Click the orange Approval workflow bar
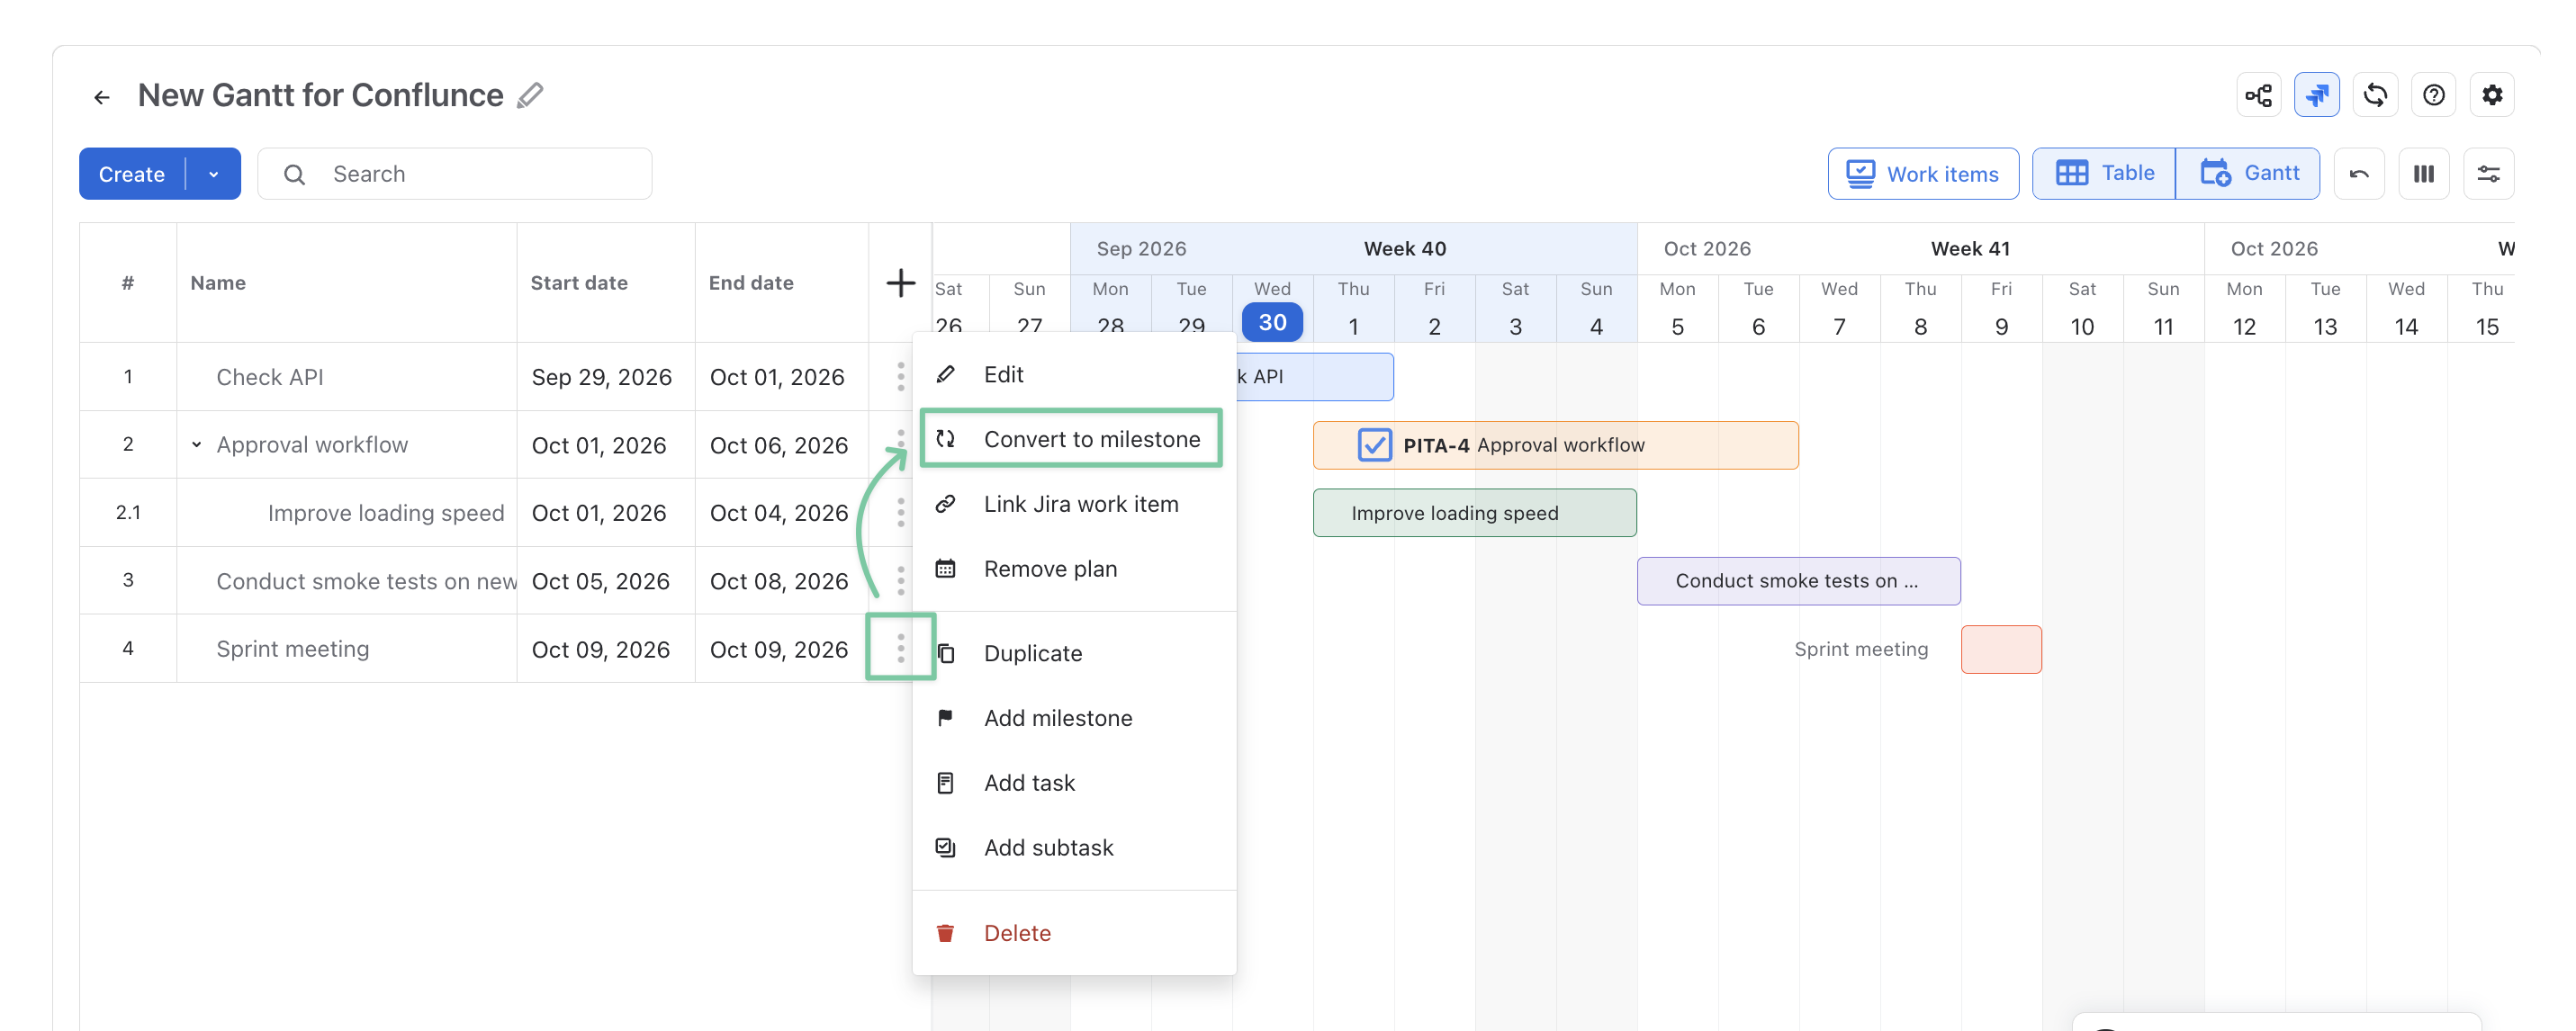 (1555, 445)
